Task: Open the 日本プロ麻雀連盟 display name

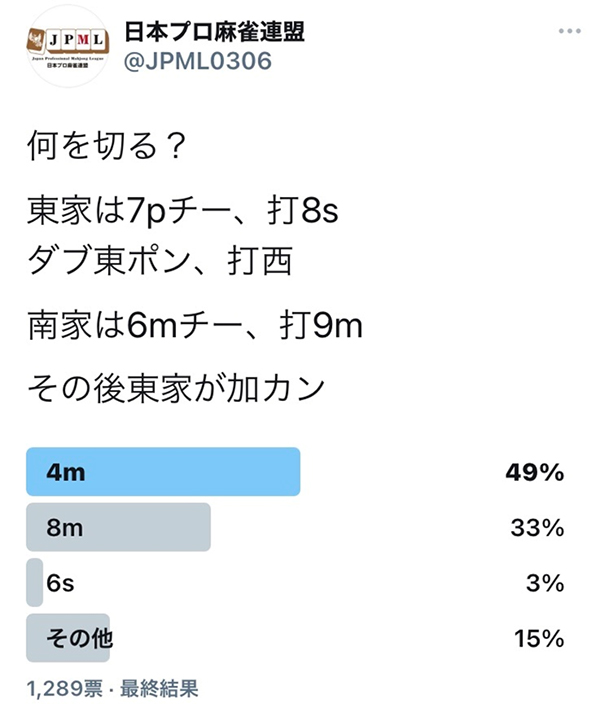Action: [x=215, y=32]
